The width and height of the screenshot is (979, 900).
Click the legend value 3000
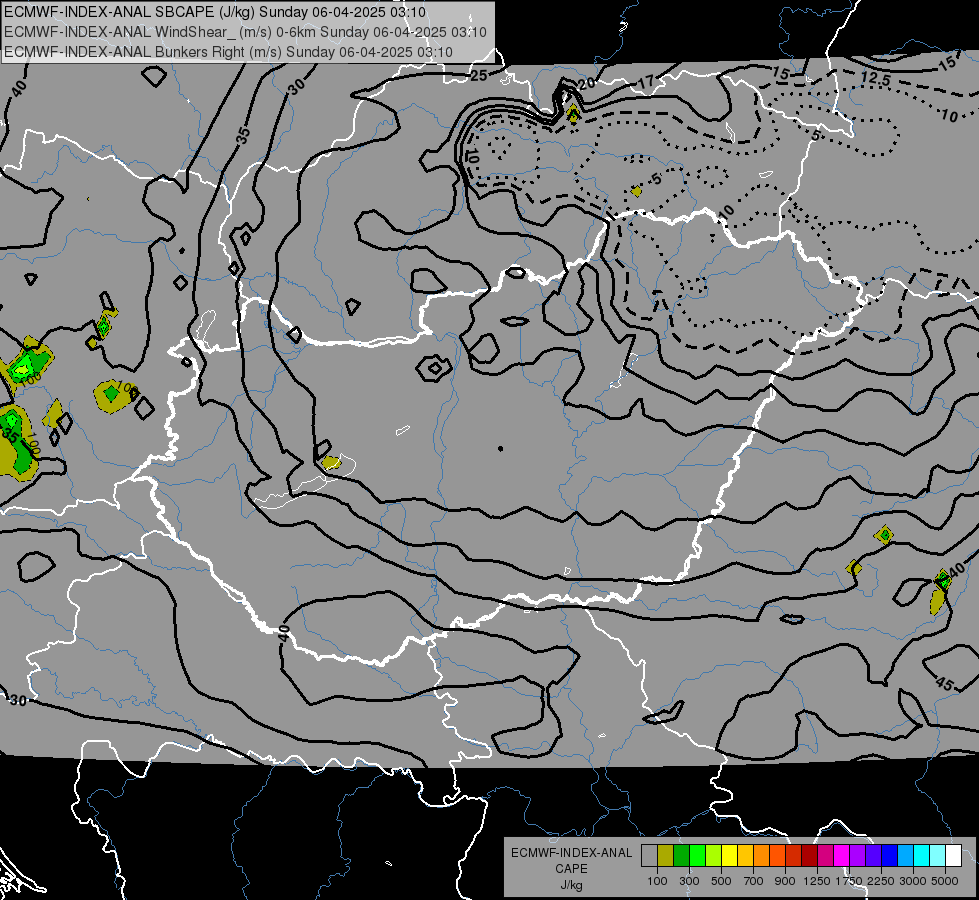click(913, 881)
